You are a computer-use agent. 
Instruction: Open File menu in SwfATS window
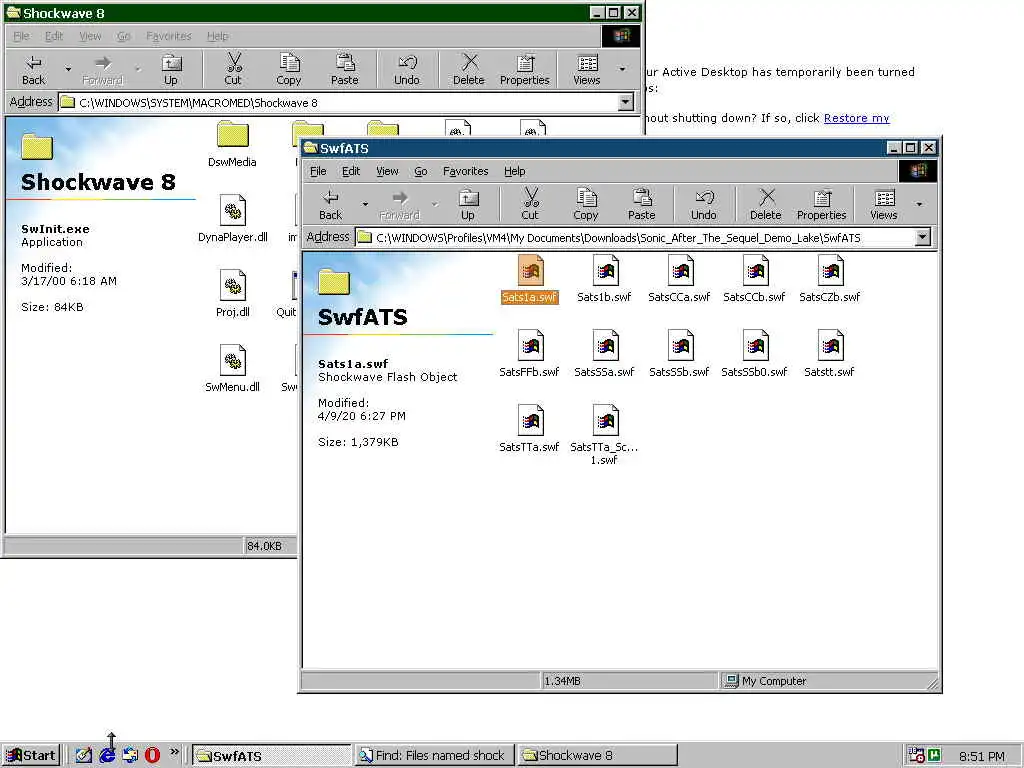(x=318, y=171)
